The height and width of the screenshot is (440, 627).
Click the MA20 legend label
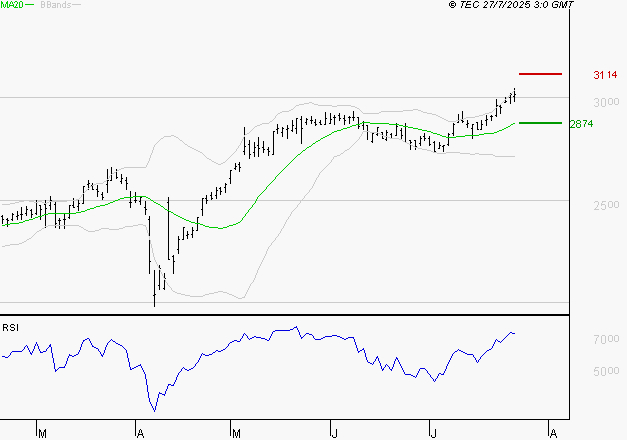click(x=11, y=5)
